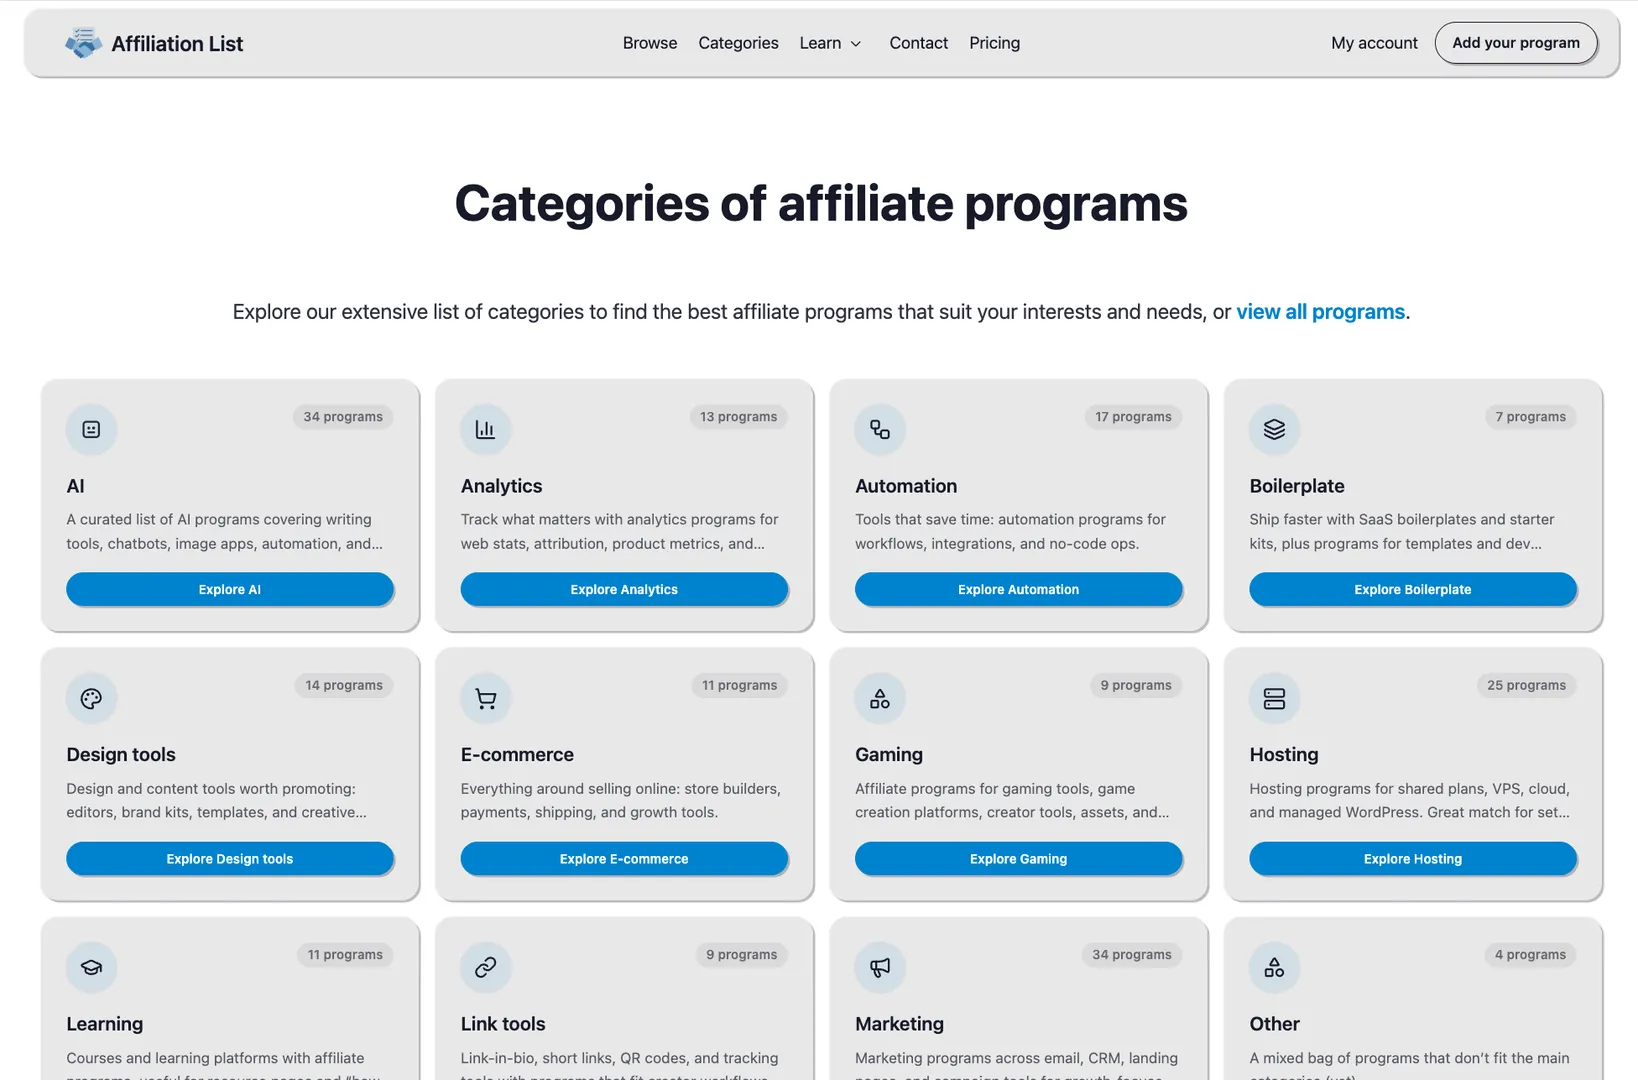Open the Pricing page
Viewport: 1638px width, 1080px height.
pyautogui.click(x=994, y=43)
